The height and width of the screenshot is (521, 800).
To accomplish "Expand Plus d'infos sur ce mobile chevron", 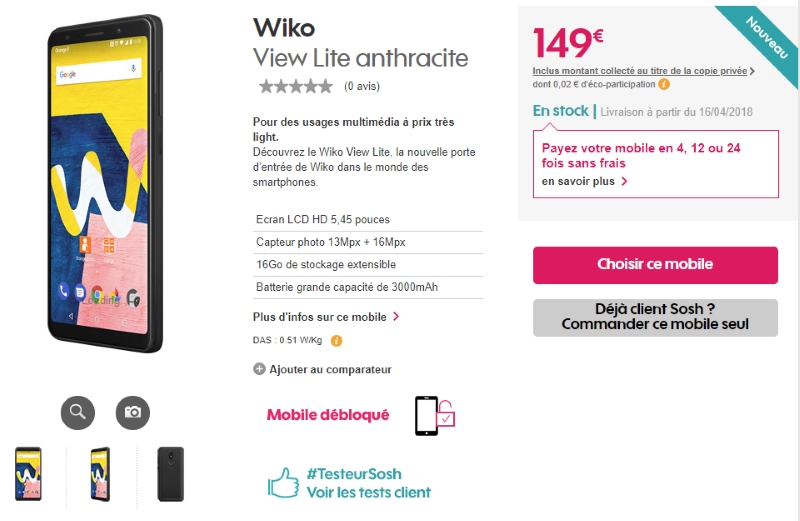I will coord(396,317).
